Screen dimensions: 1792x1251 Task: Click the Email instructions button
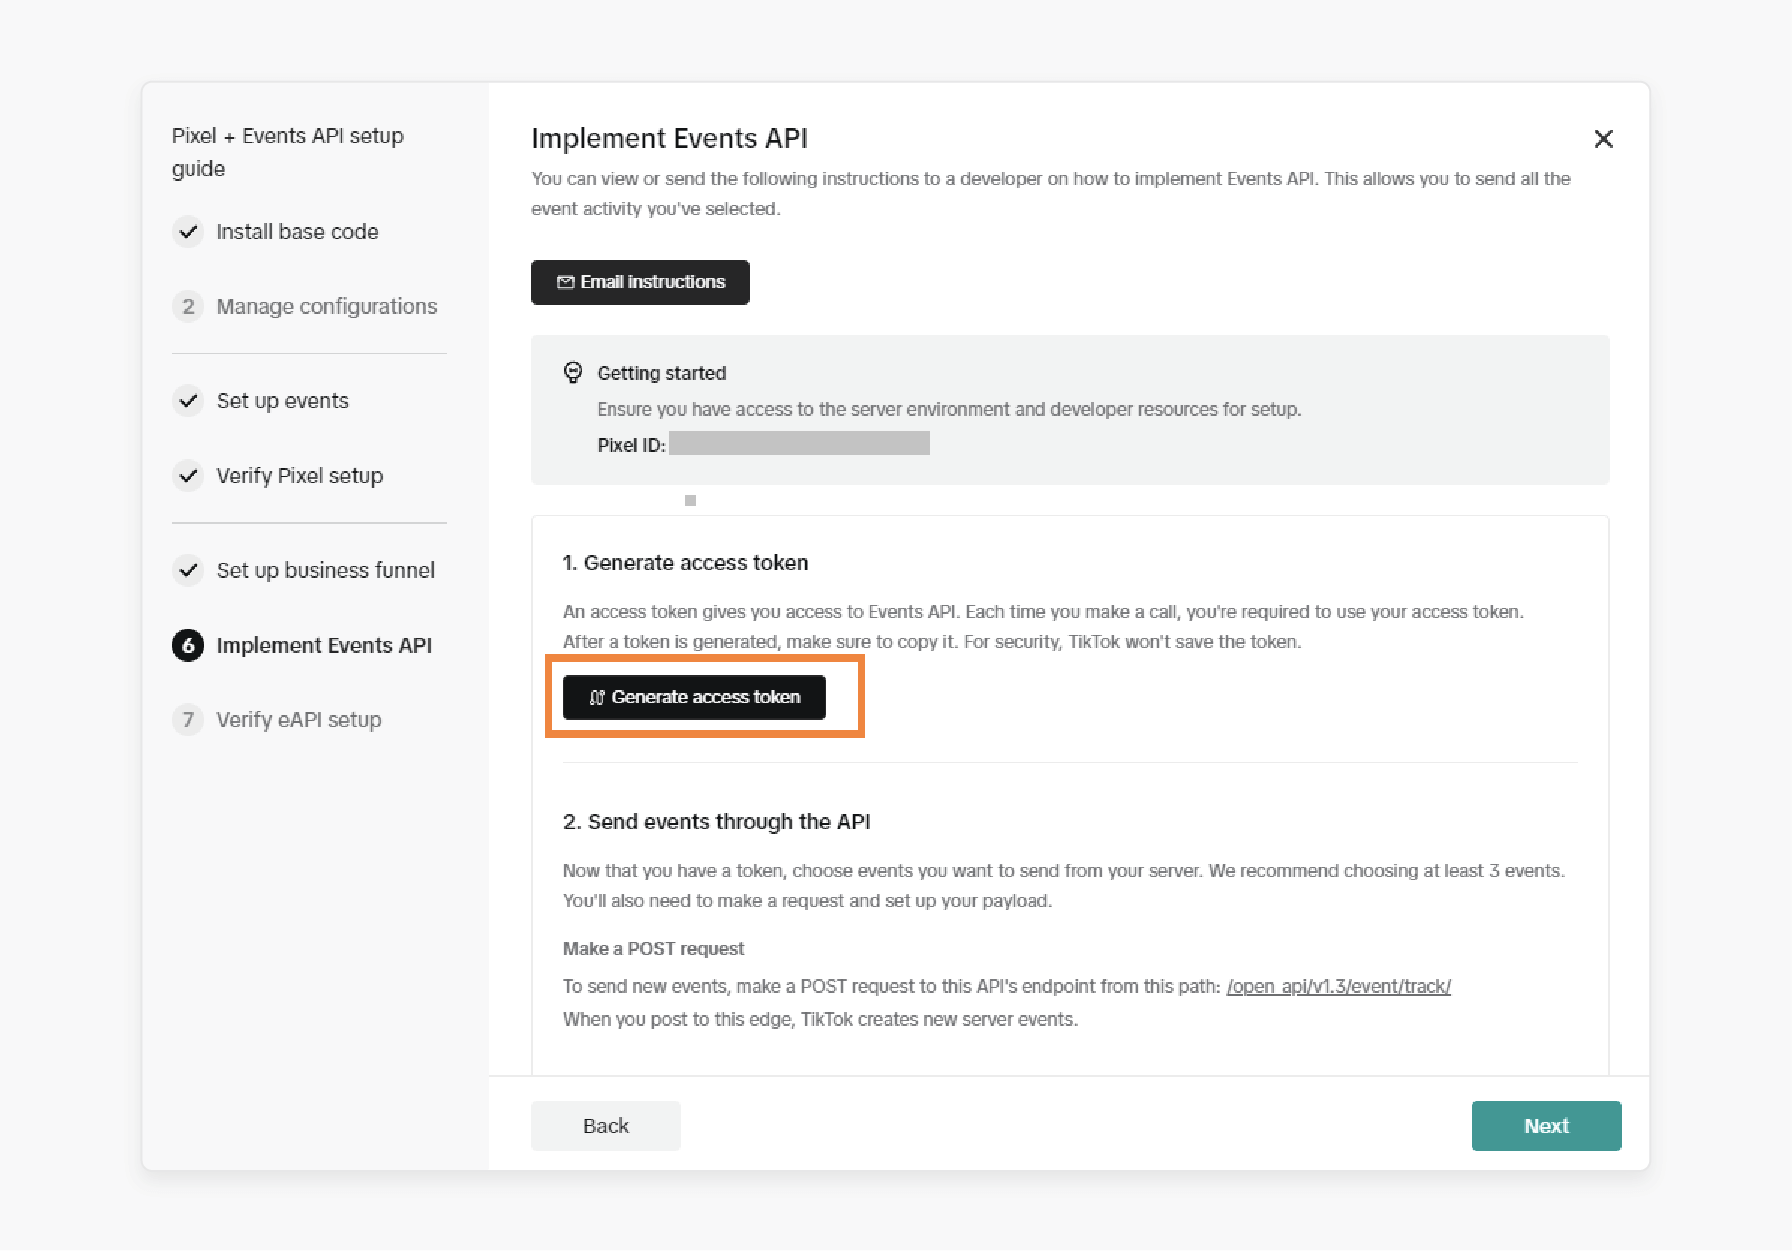pyautogui.click(x=640, y=282)
